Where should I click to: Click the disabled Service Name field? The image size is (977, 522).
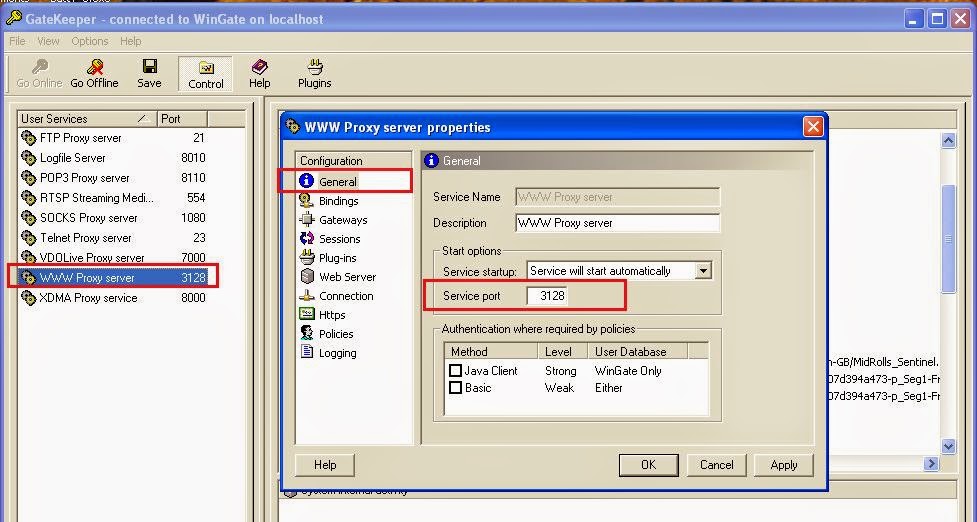click(x=617, y=197)
